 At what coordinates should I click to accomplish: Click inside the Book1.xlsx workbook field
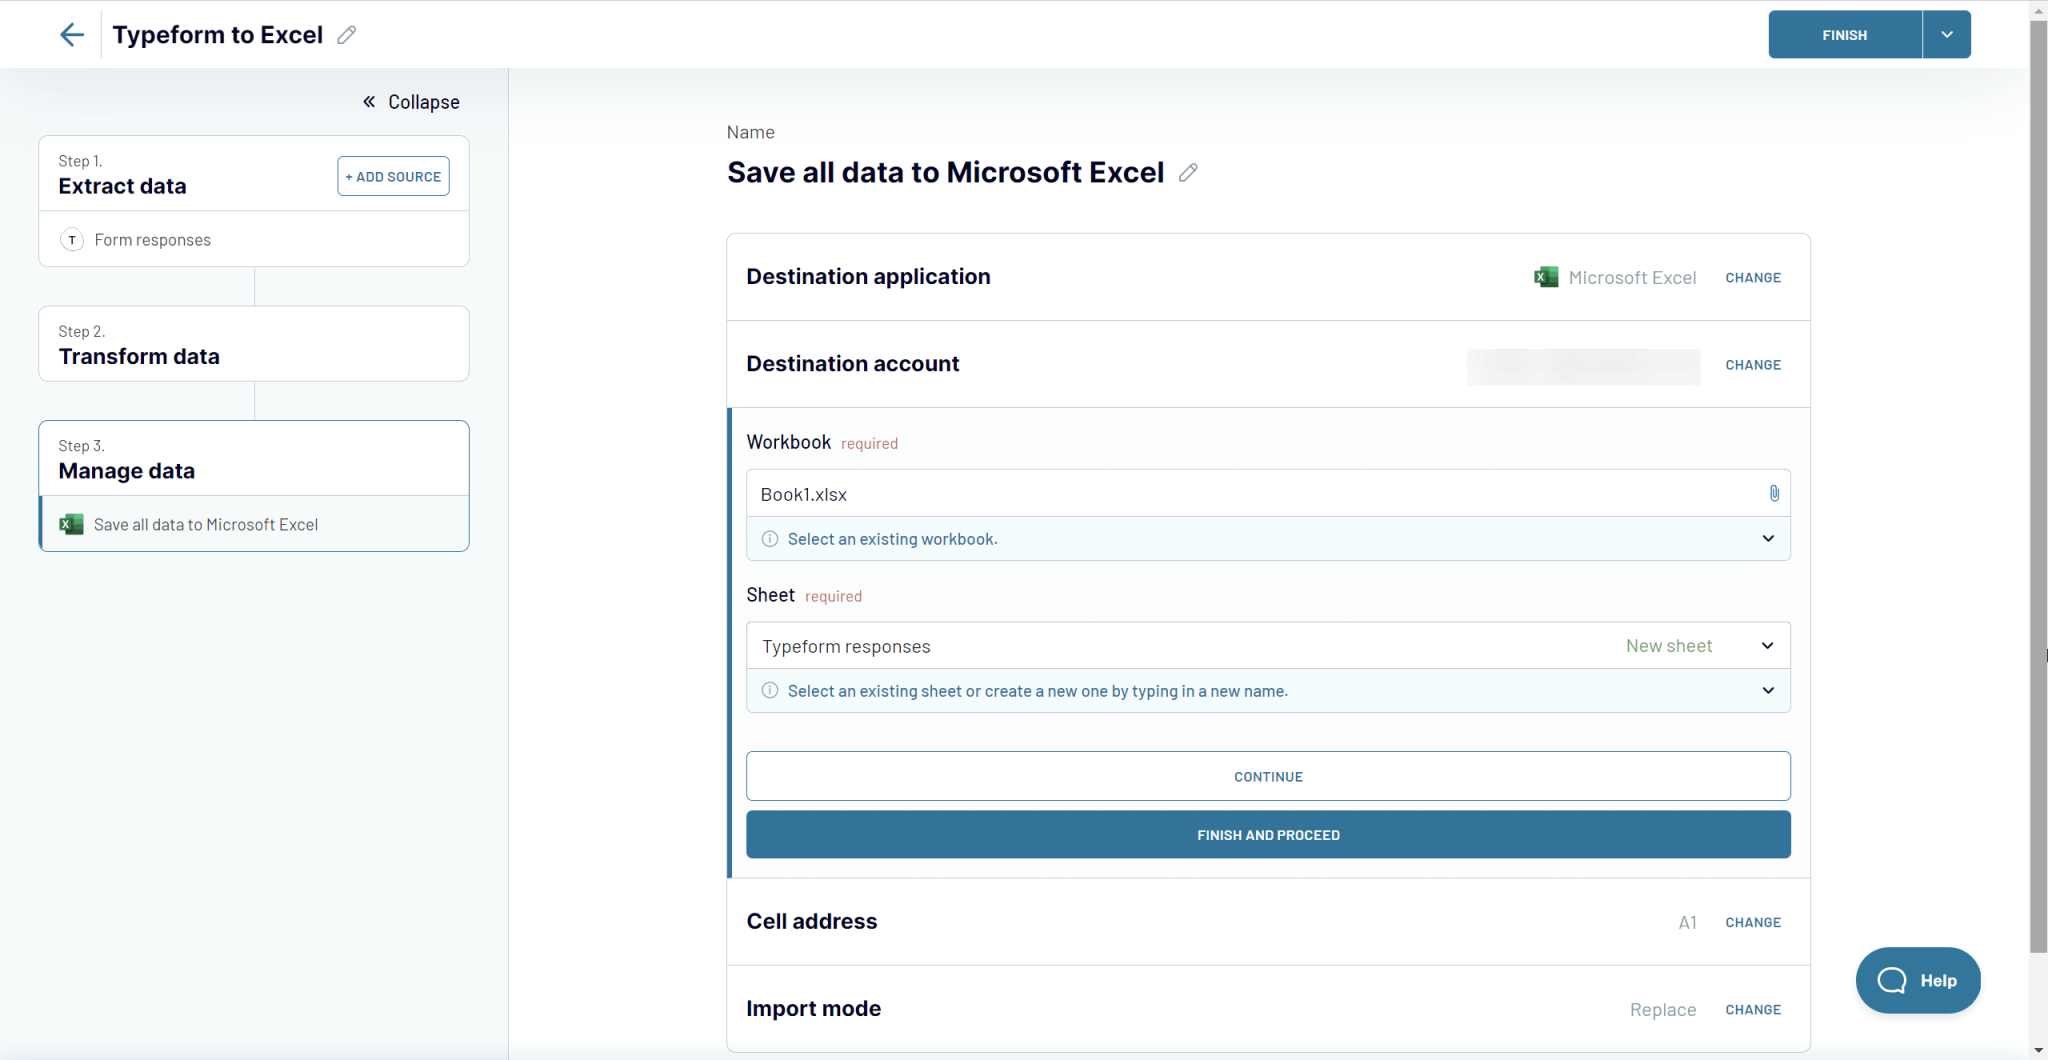coord(1100,493)
